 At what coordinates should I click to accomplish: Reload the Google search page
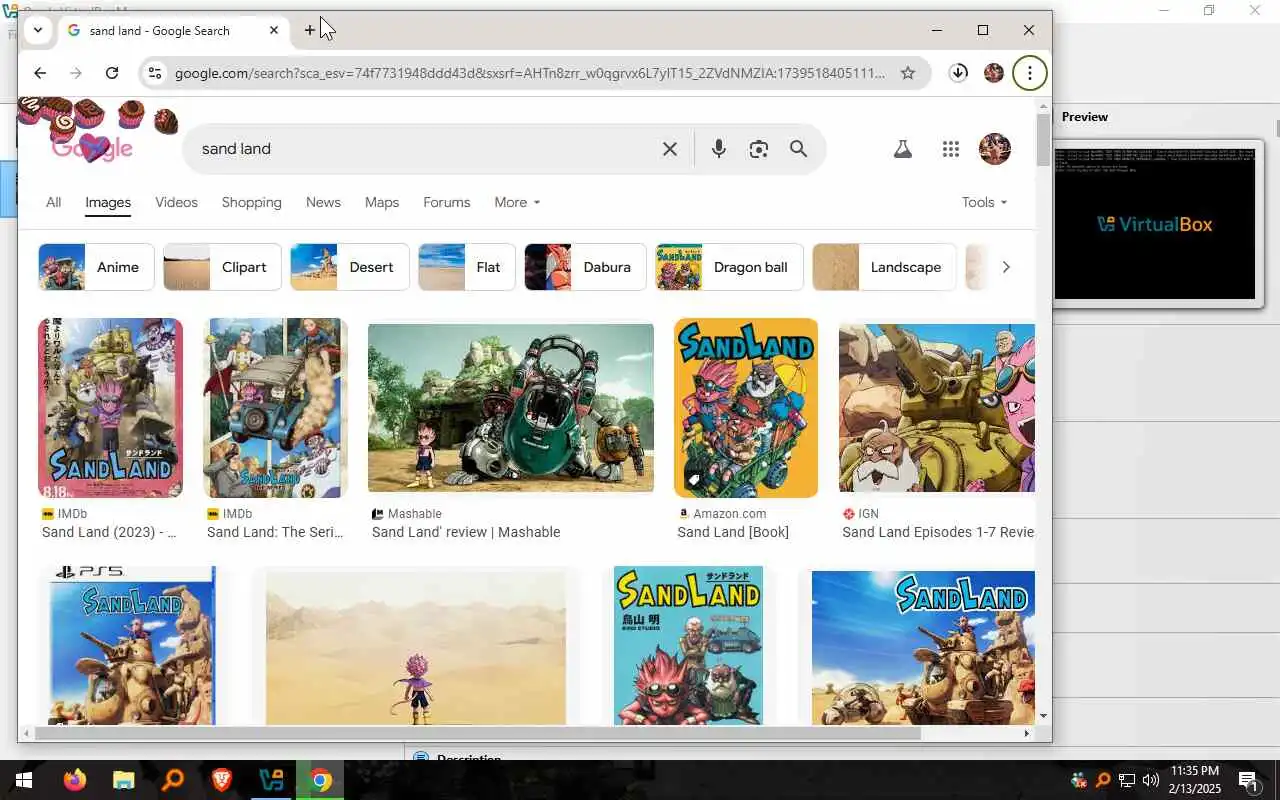tap(112, 73)
